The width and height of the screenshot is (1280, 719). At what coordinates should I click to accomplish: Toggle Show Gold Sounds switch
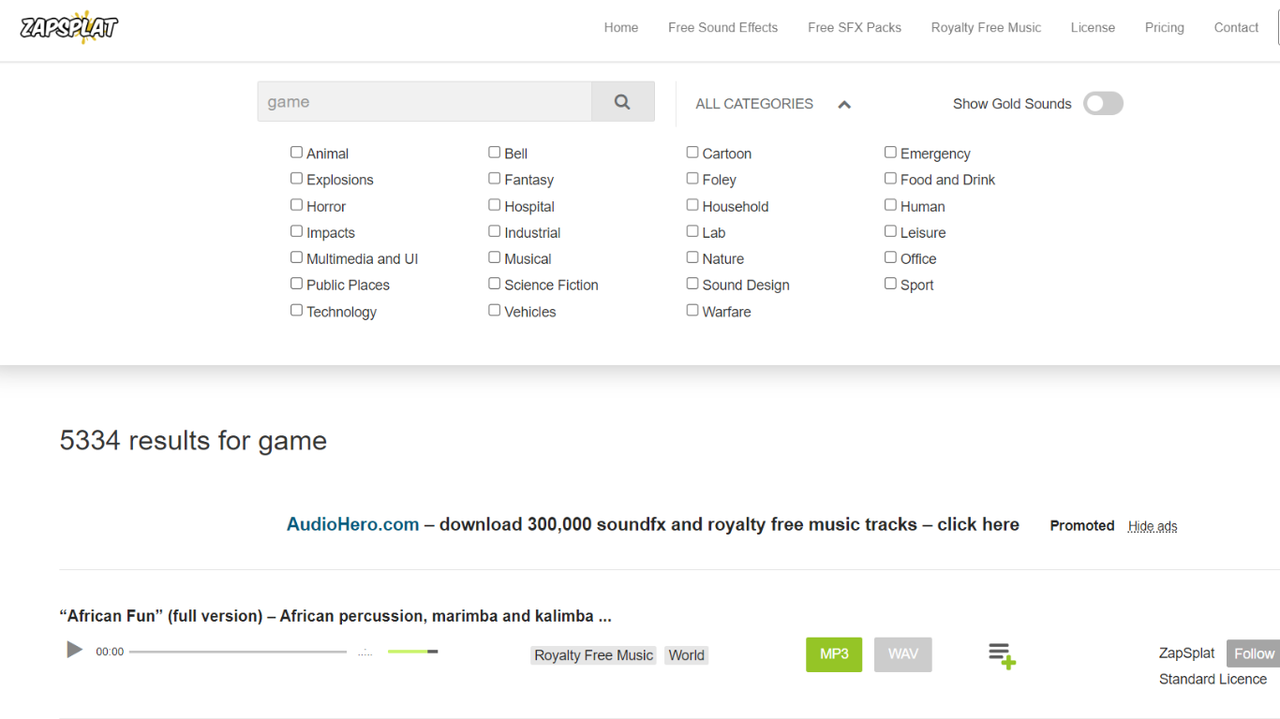[1104, 103]
